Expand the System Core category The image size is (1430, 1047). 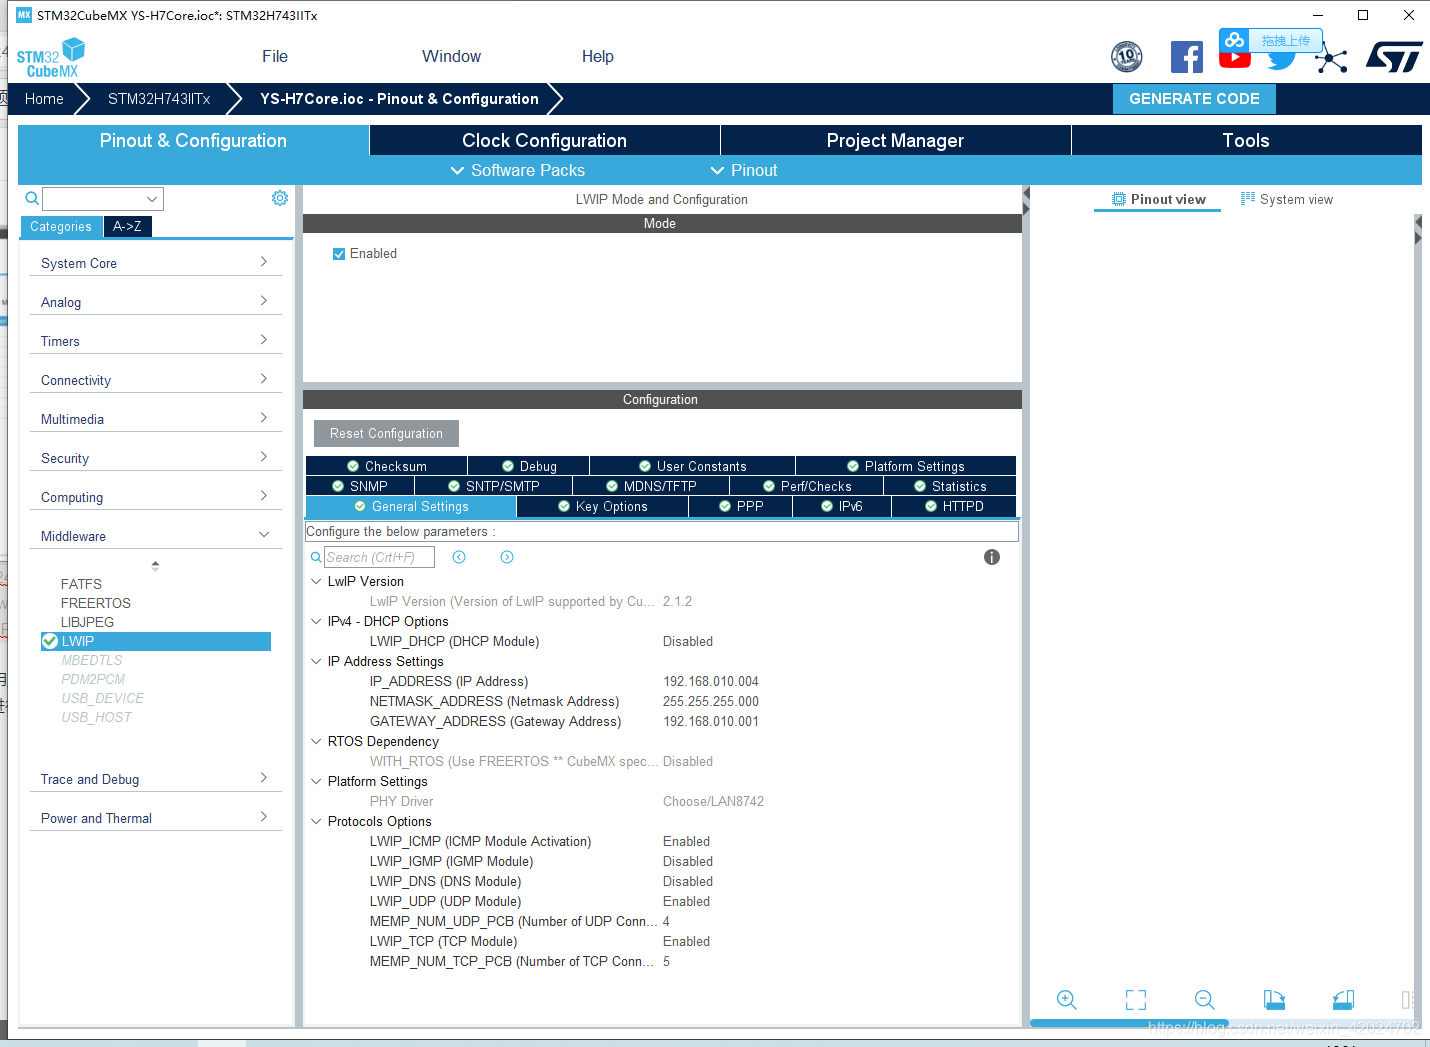155,263
